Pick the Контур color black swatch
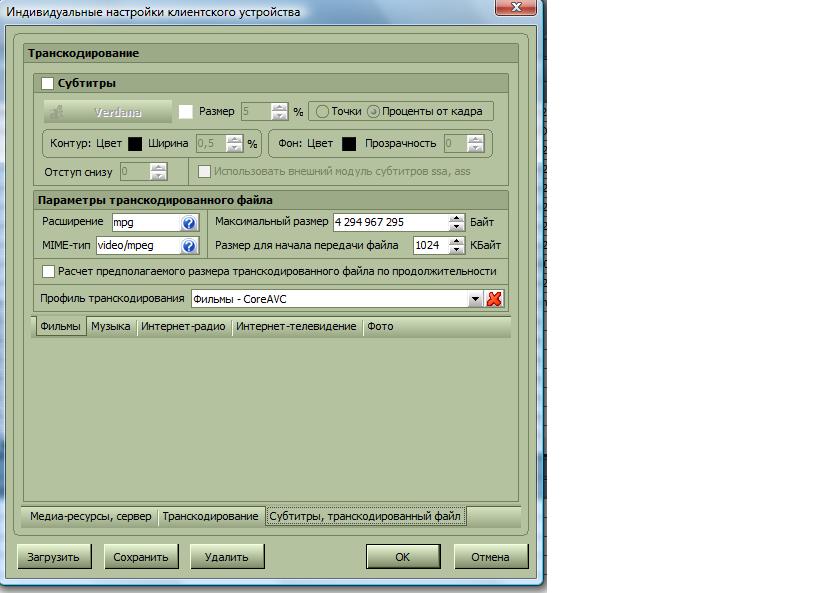 [135, 144]
